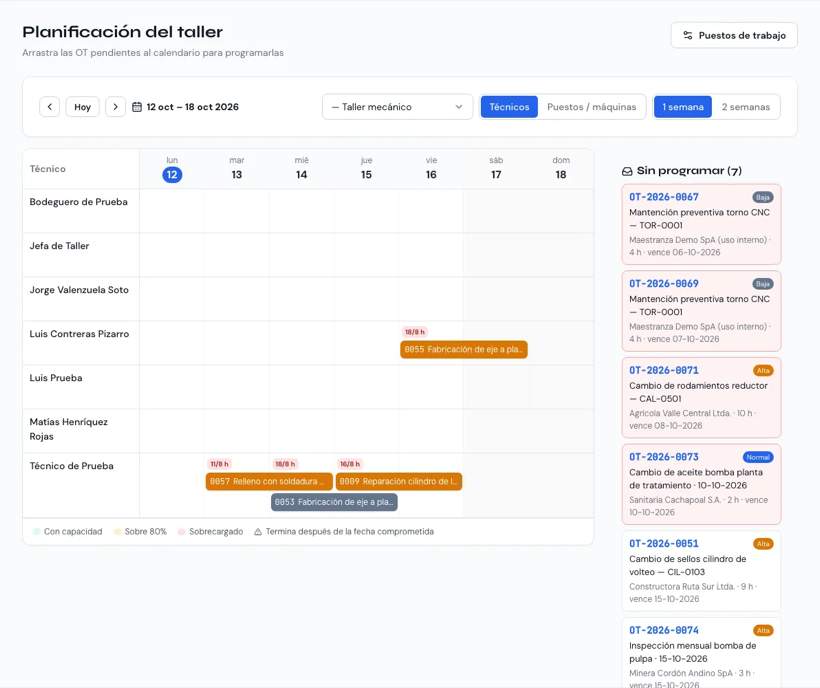820x688 pixels.
Task: Go to next week with right chevron
Action: (x=116, y=107)
